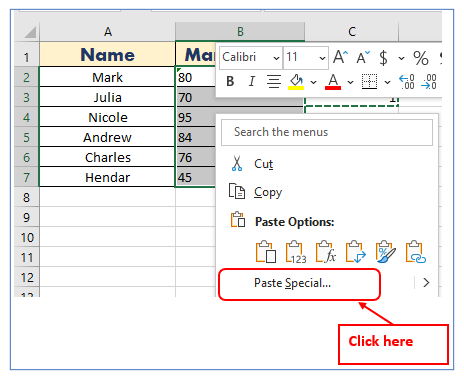Image resolution: width=464 pixels, height=378 pixels.
Task: Click the Cut scissors icon
Action: coord(237,163)
